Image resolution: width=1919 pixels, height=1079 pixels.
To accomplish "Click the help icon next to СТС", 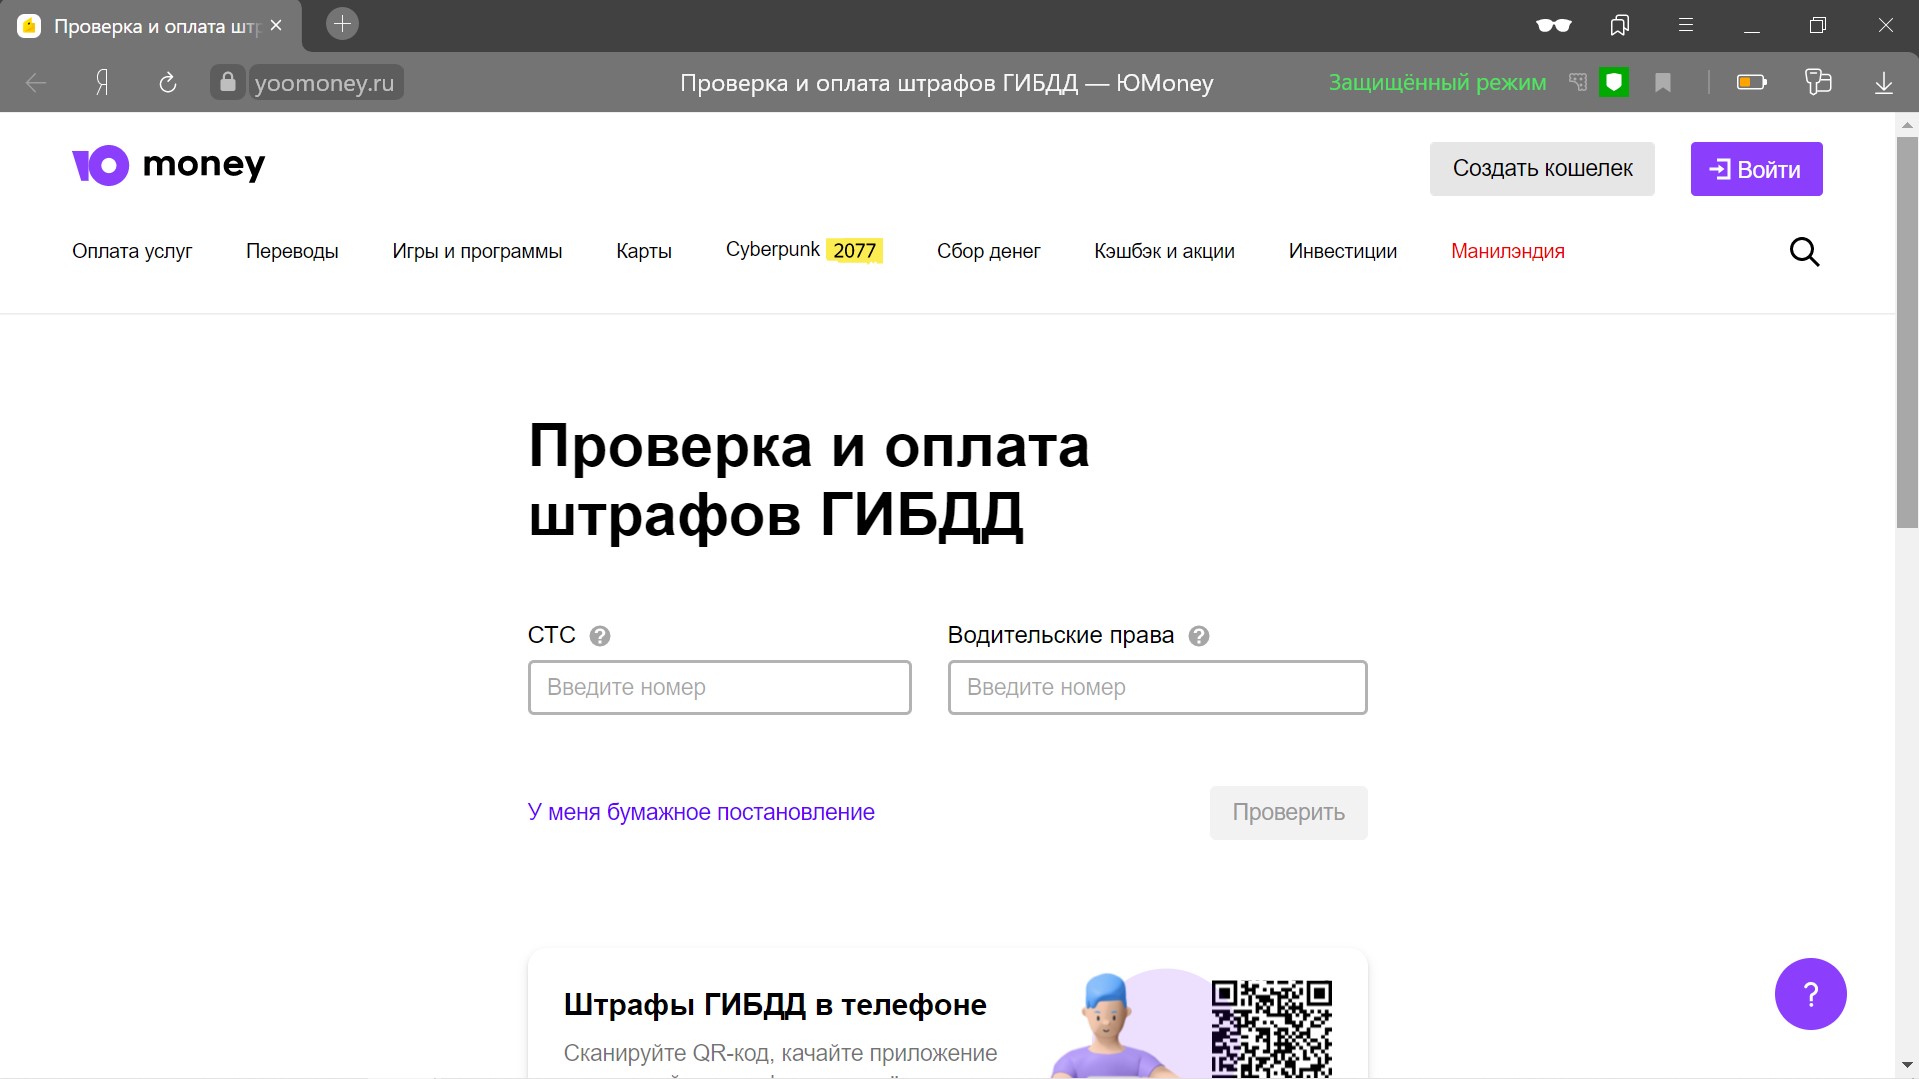I will [x=600, y=636].
